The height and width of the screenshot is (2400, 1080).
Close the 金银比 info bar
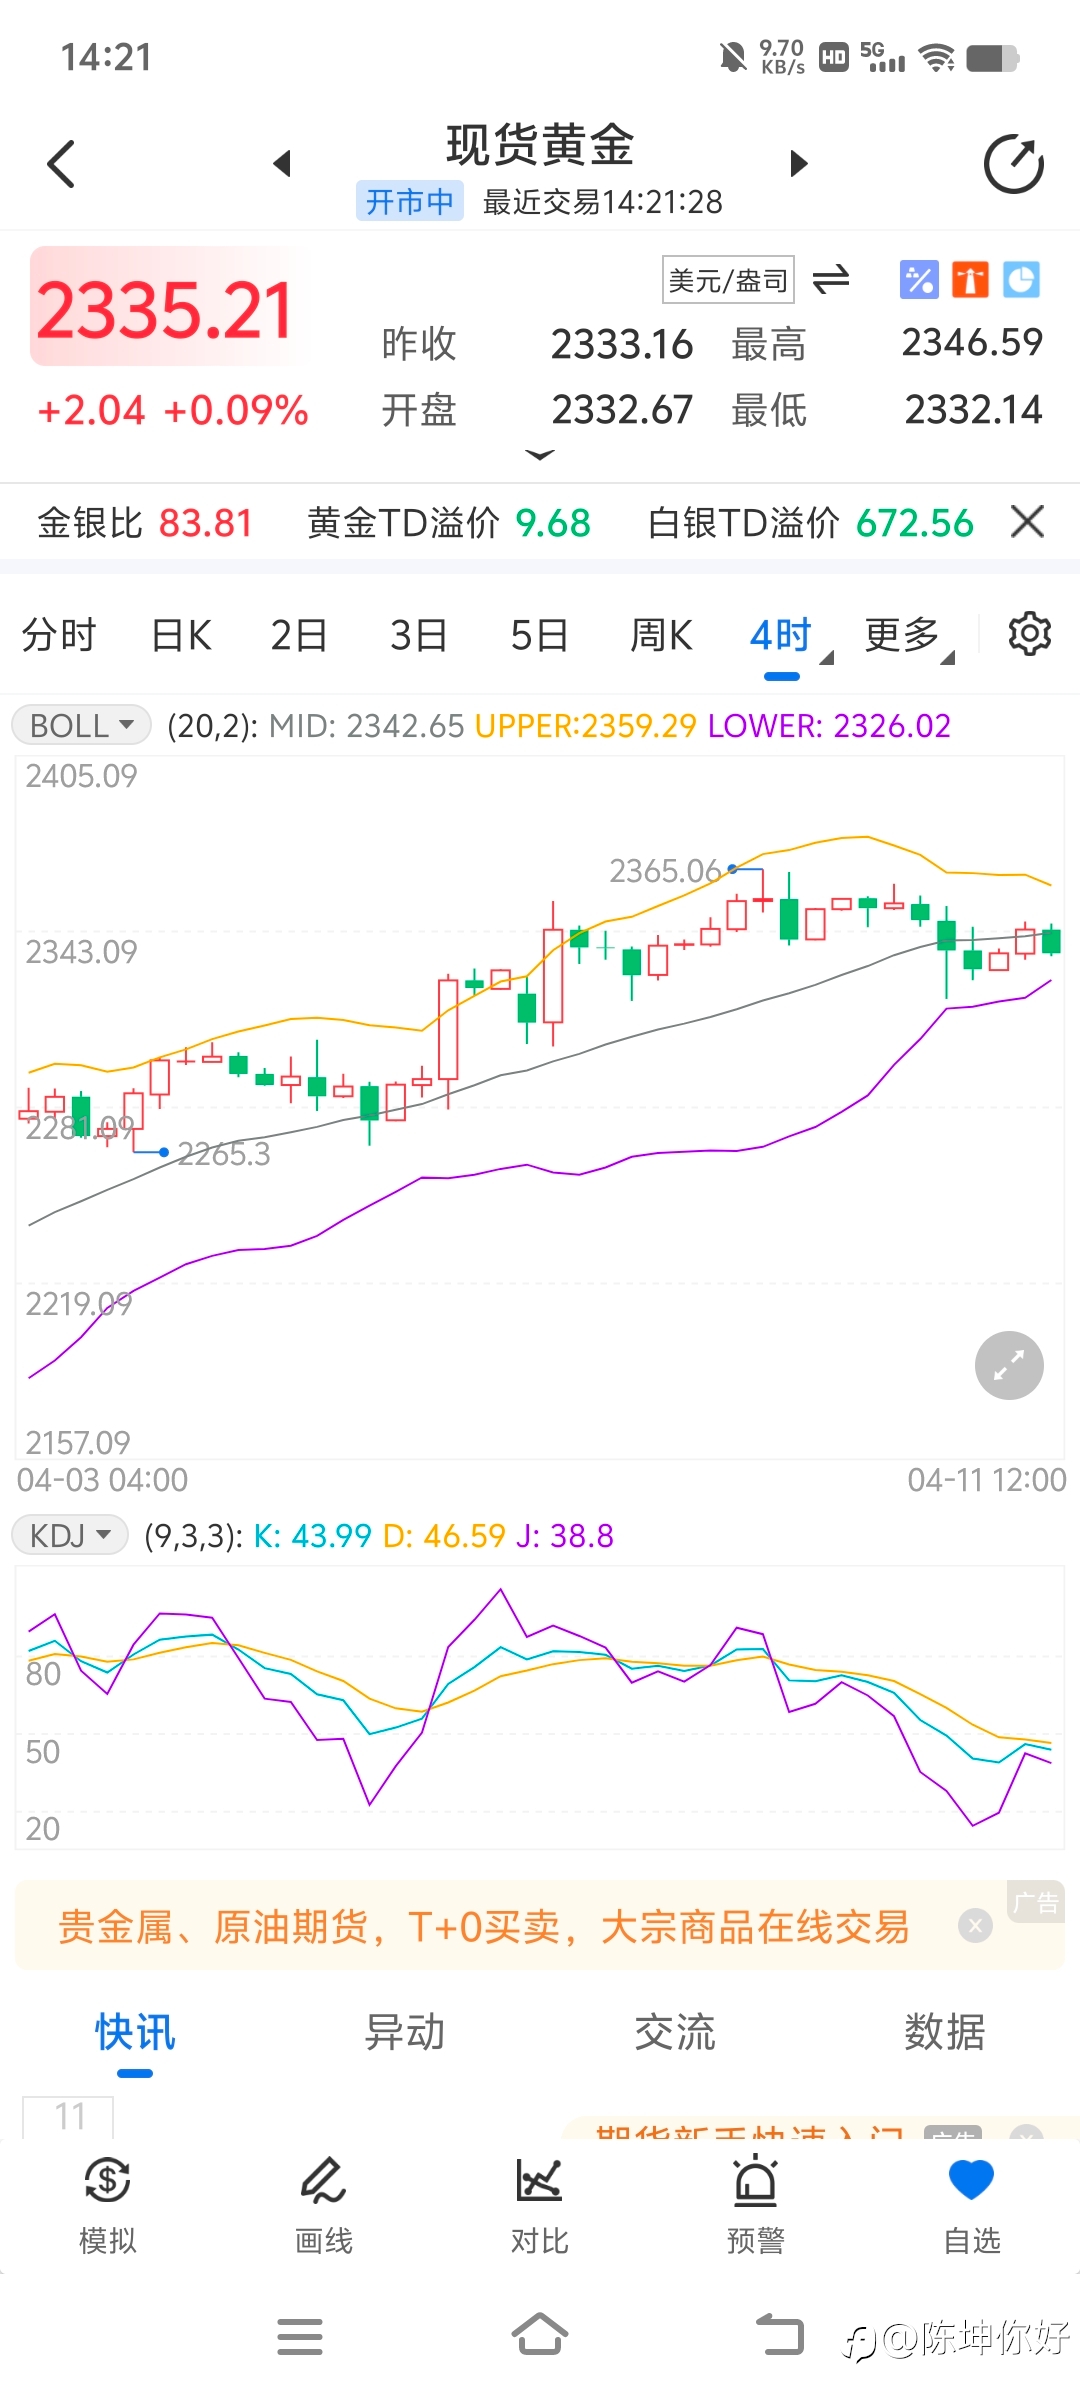pyautogui.click(x=1028, y=521)
